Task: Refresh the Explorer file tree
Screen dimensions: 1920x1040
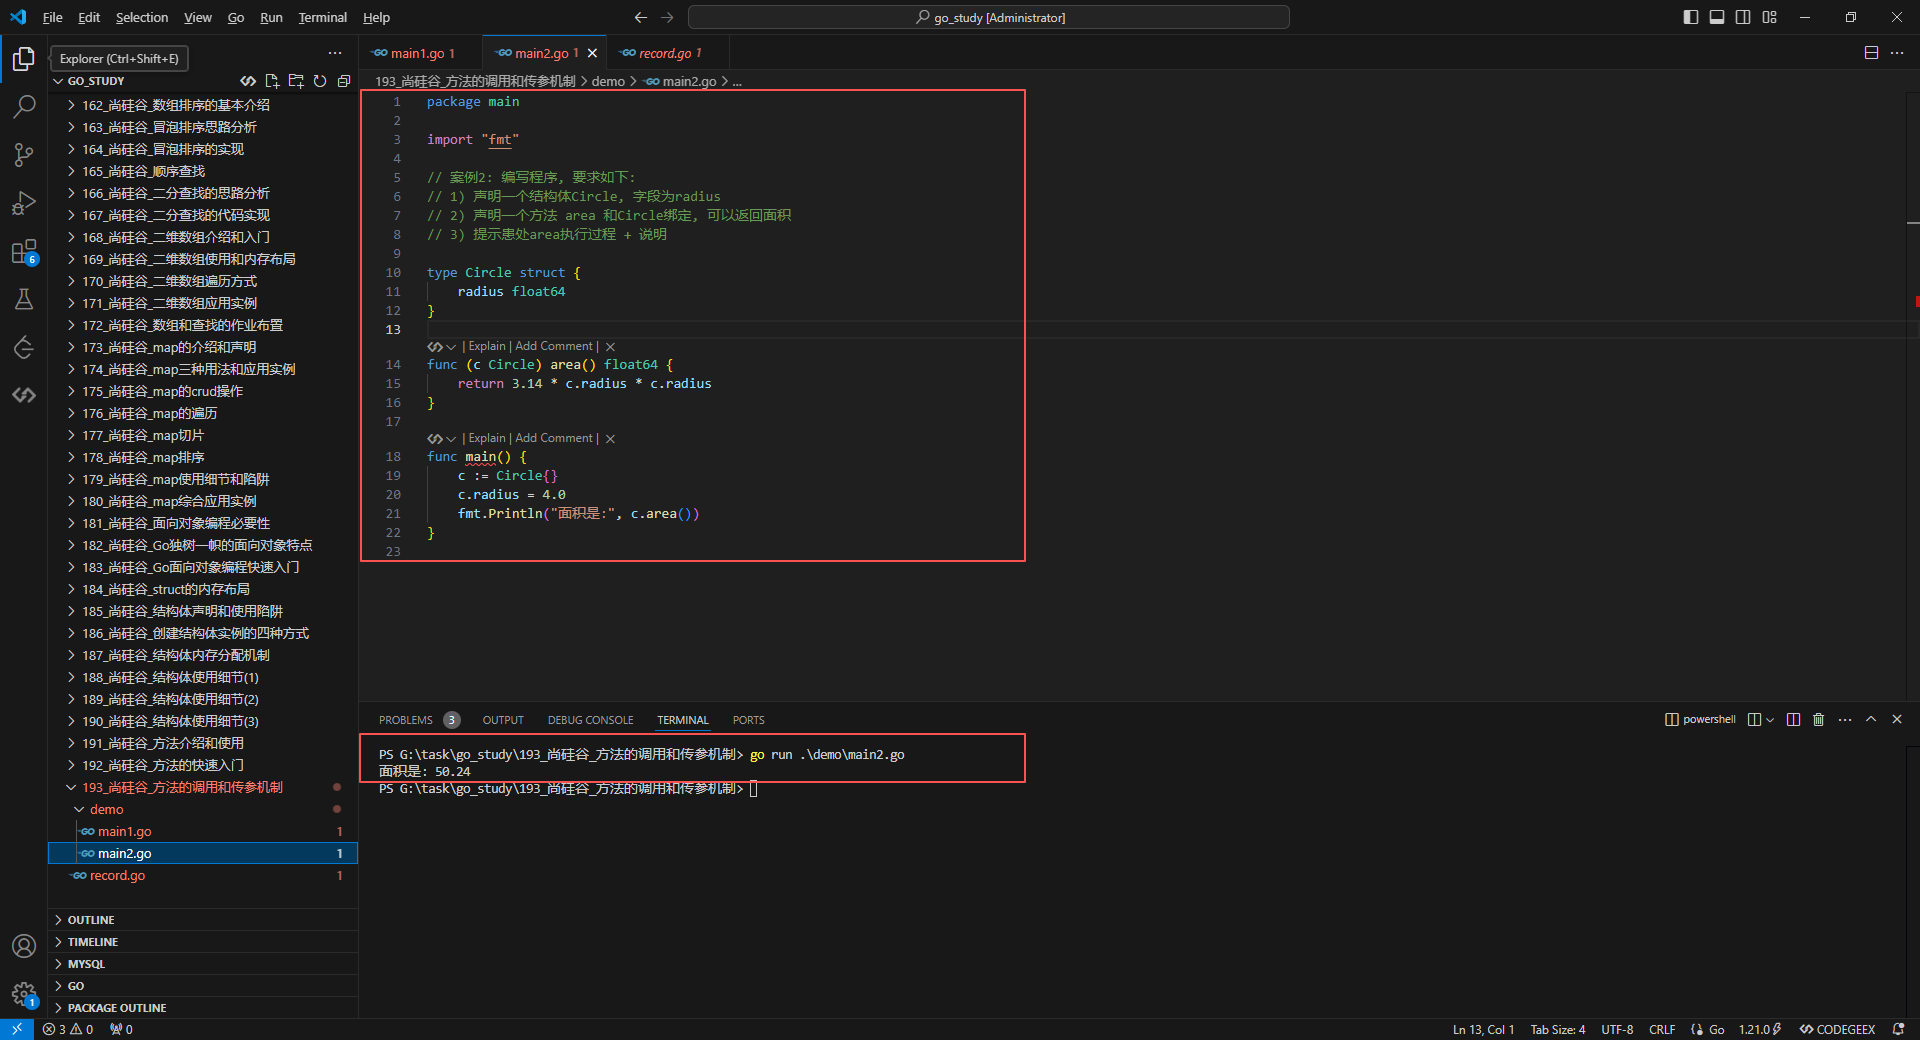Action: 320,81
